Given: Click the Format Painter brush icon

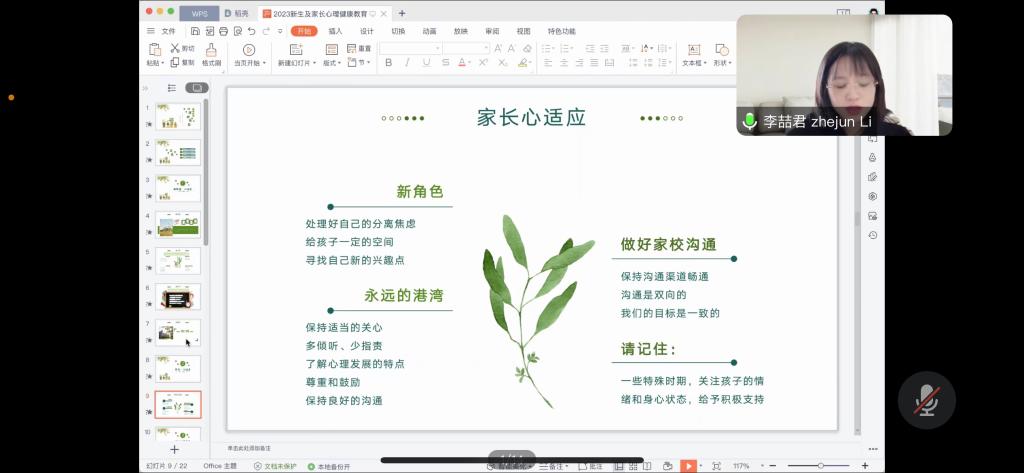Looking at the screenshot, I should pyautogui.click(x=211, y=49).
